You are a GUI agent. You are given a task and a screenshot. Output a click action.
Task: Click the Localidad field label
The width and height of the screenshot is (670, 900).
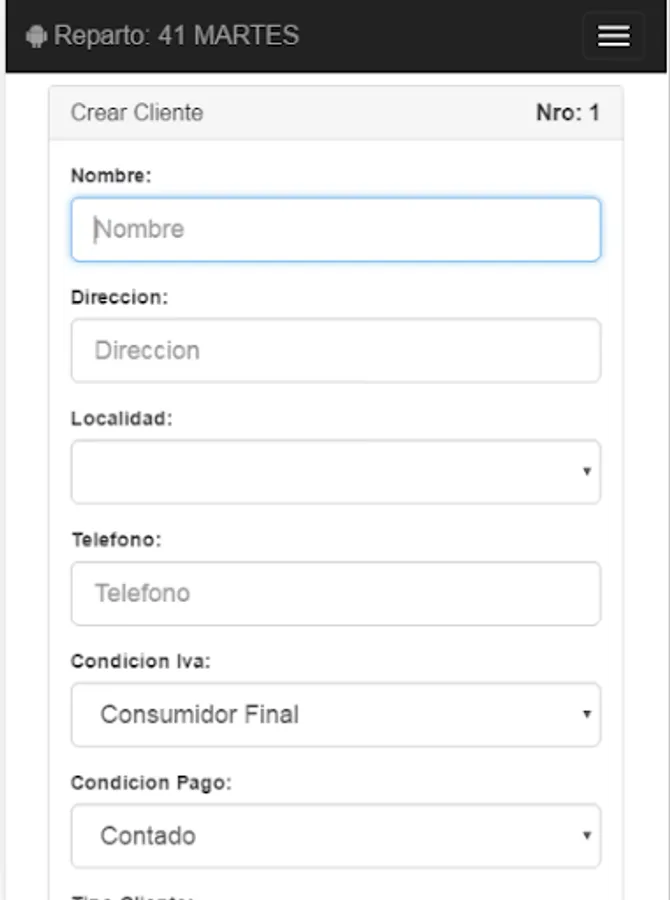point(121,418)
